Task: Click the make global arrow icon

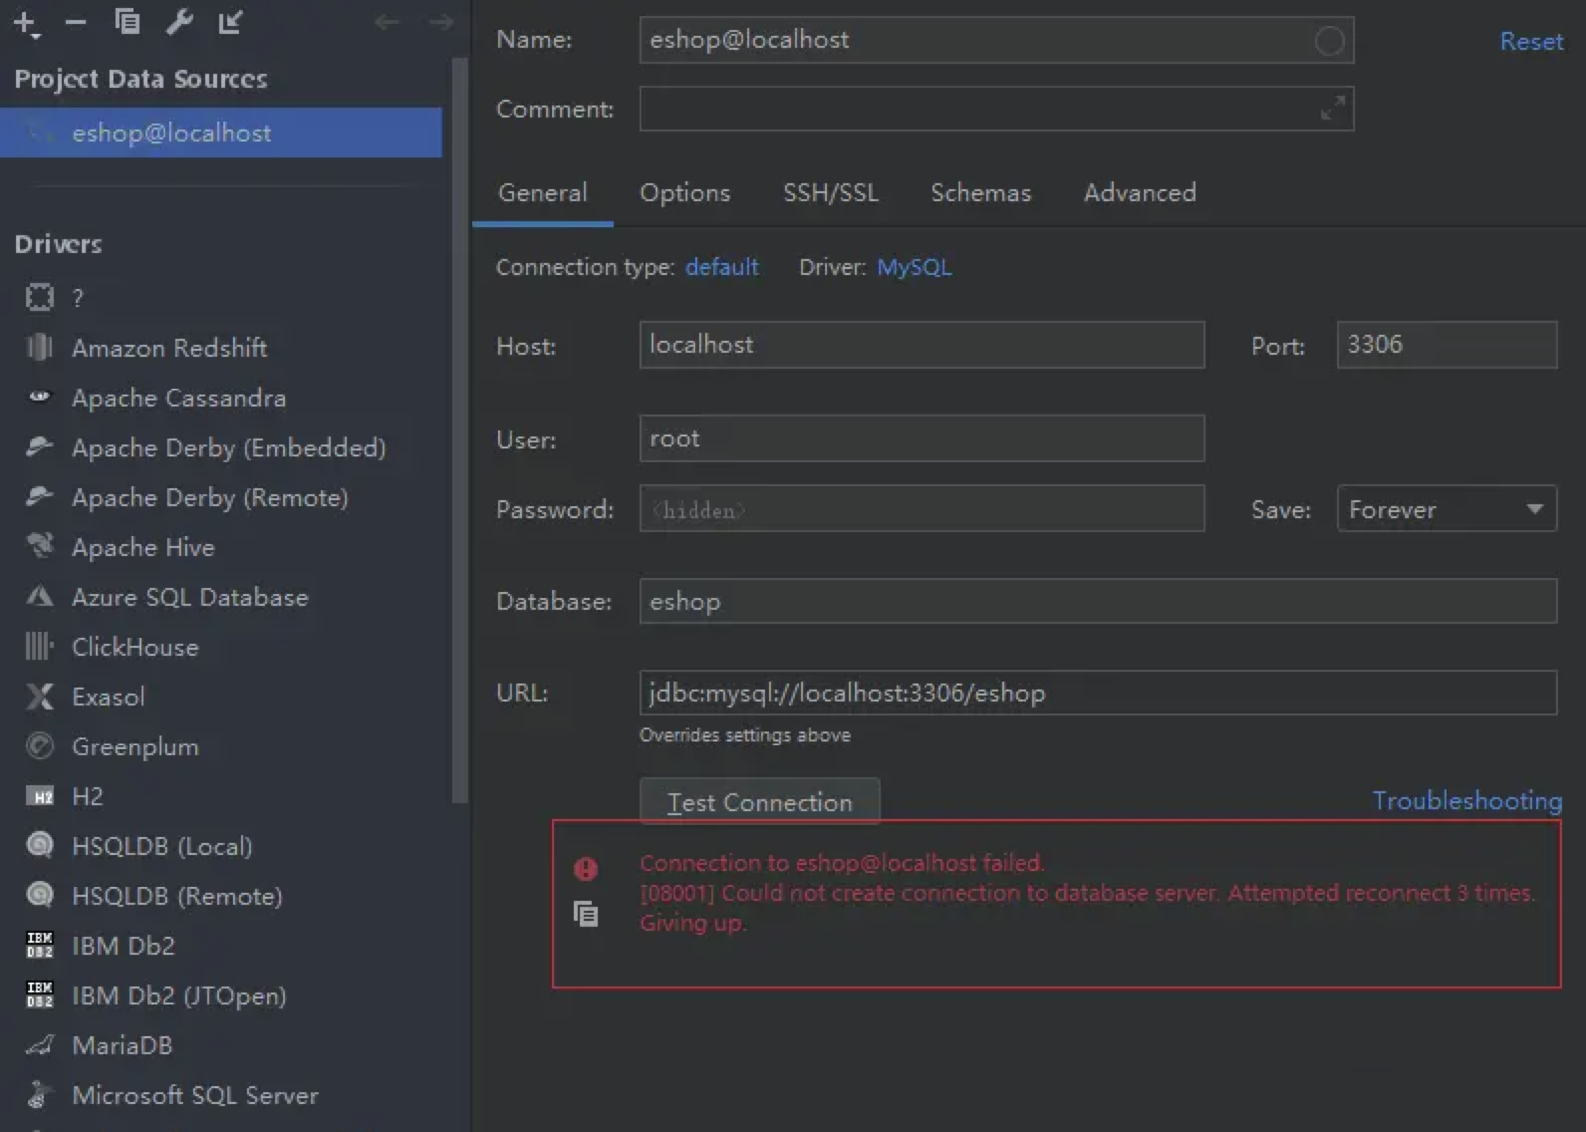Action: pyautogui.click(x=230, y=22)
